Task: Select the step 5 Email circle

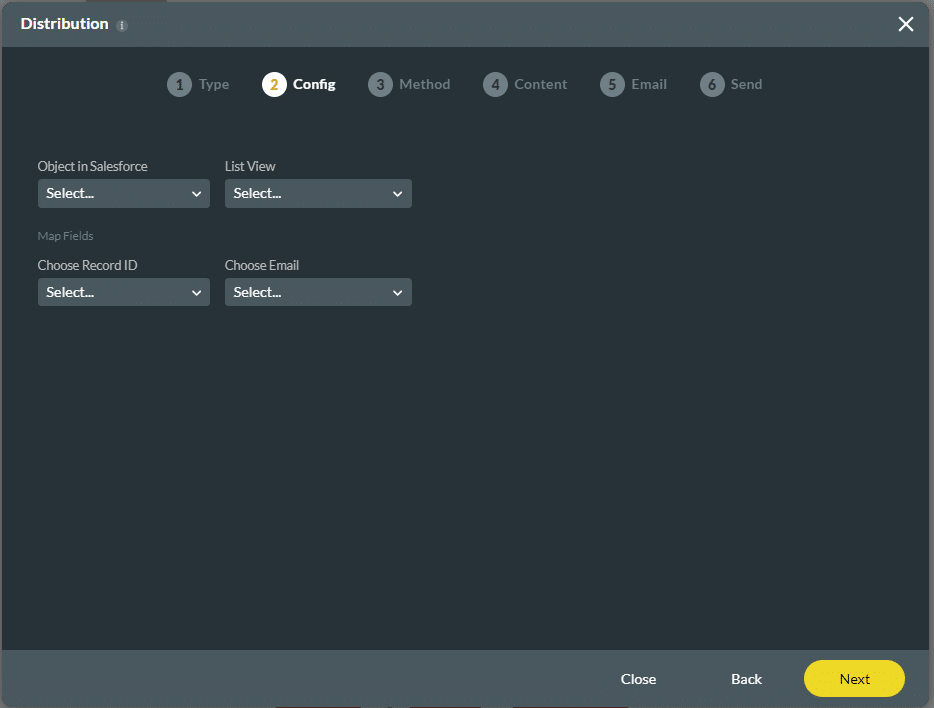Action: (x=611, y=84)
